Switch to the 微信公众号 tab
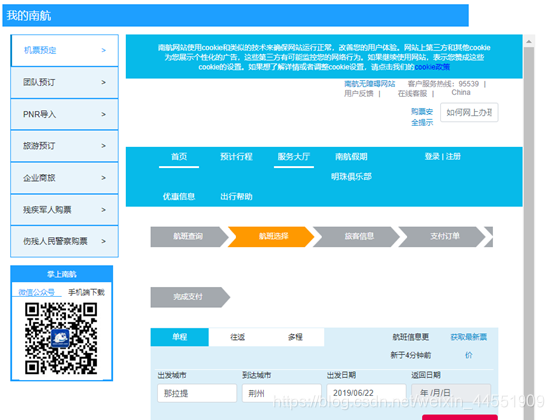The image size is (554, 420). 37,292
